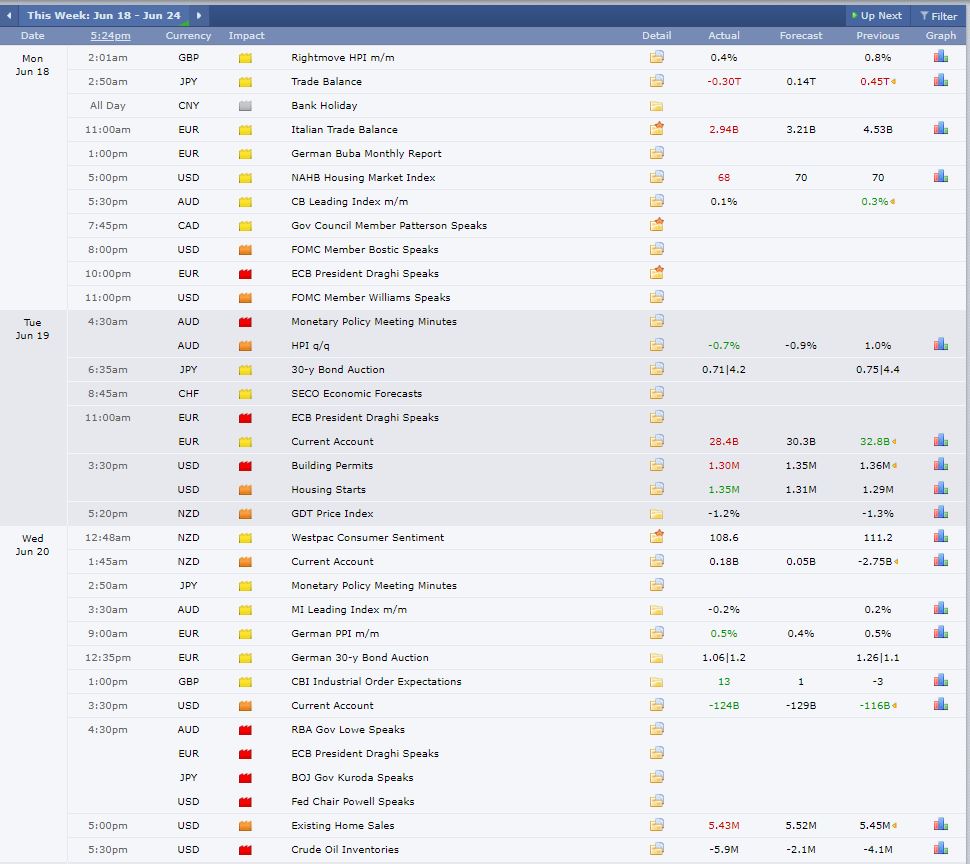Screen dimensions: 970x864
Task: Open graph for Building Permits
Action: (x=940, y=465)
